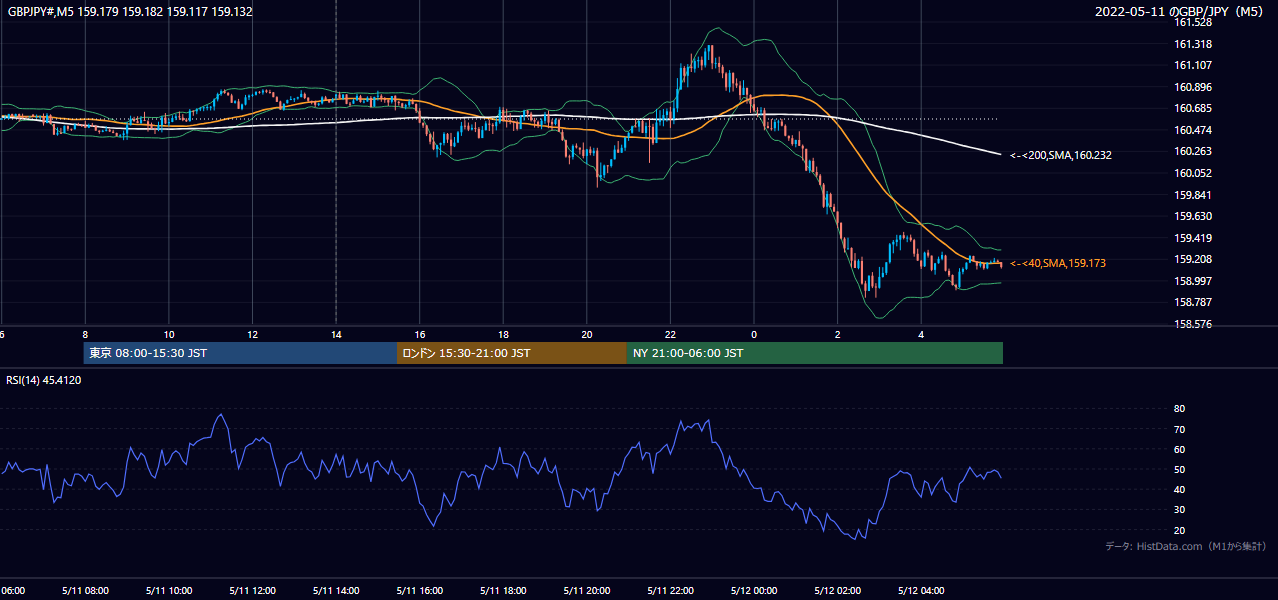Click price axis value 161.318
Viewport: 1278px width, 600px height.
click(x=1192, y=44)
